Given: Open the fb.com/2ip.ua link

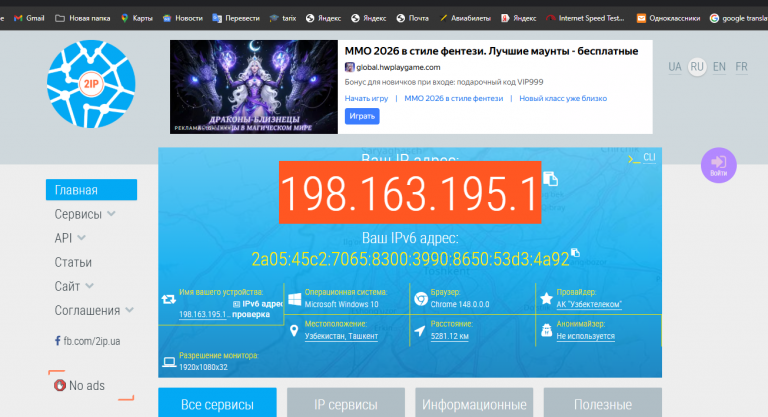Looking at the screenshot, I should [x=87, y=341].
